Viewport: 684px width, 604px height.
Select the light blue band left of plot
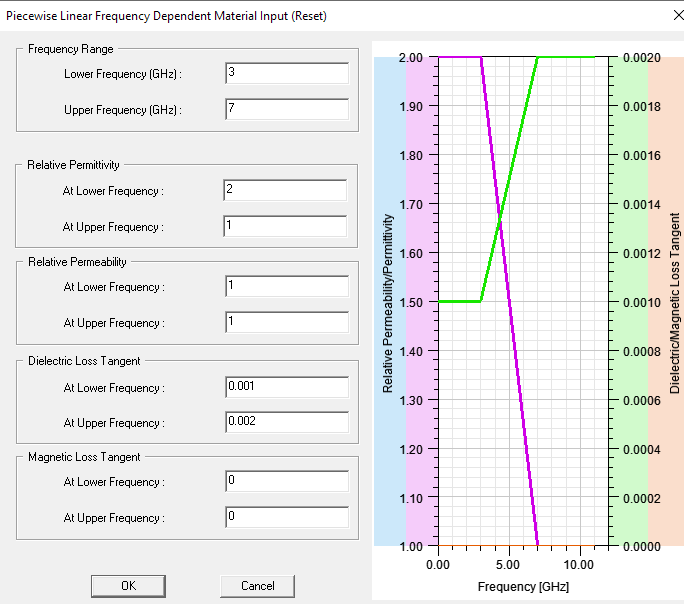tap(390, 300)
